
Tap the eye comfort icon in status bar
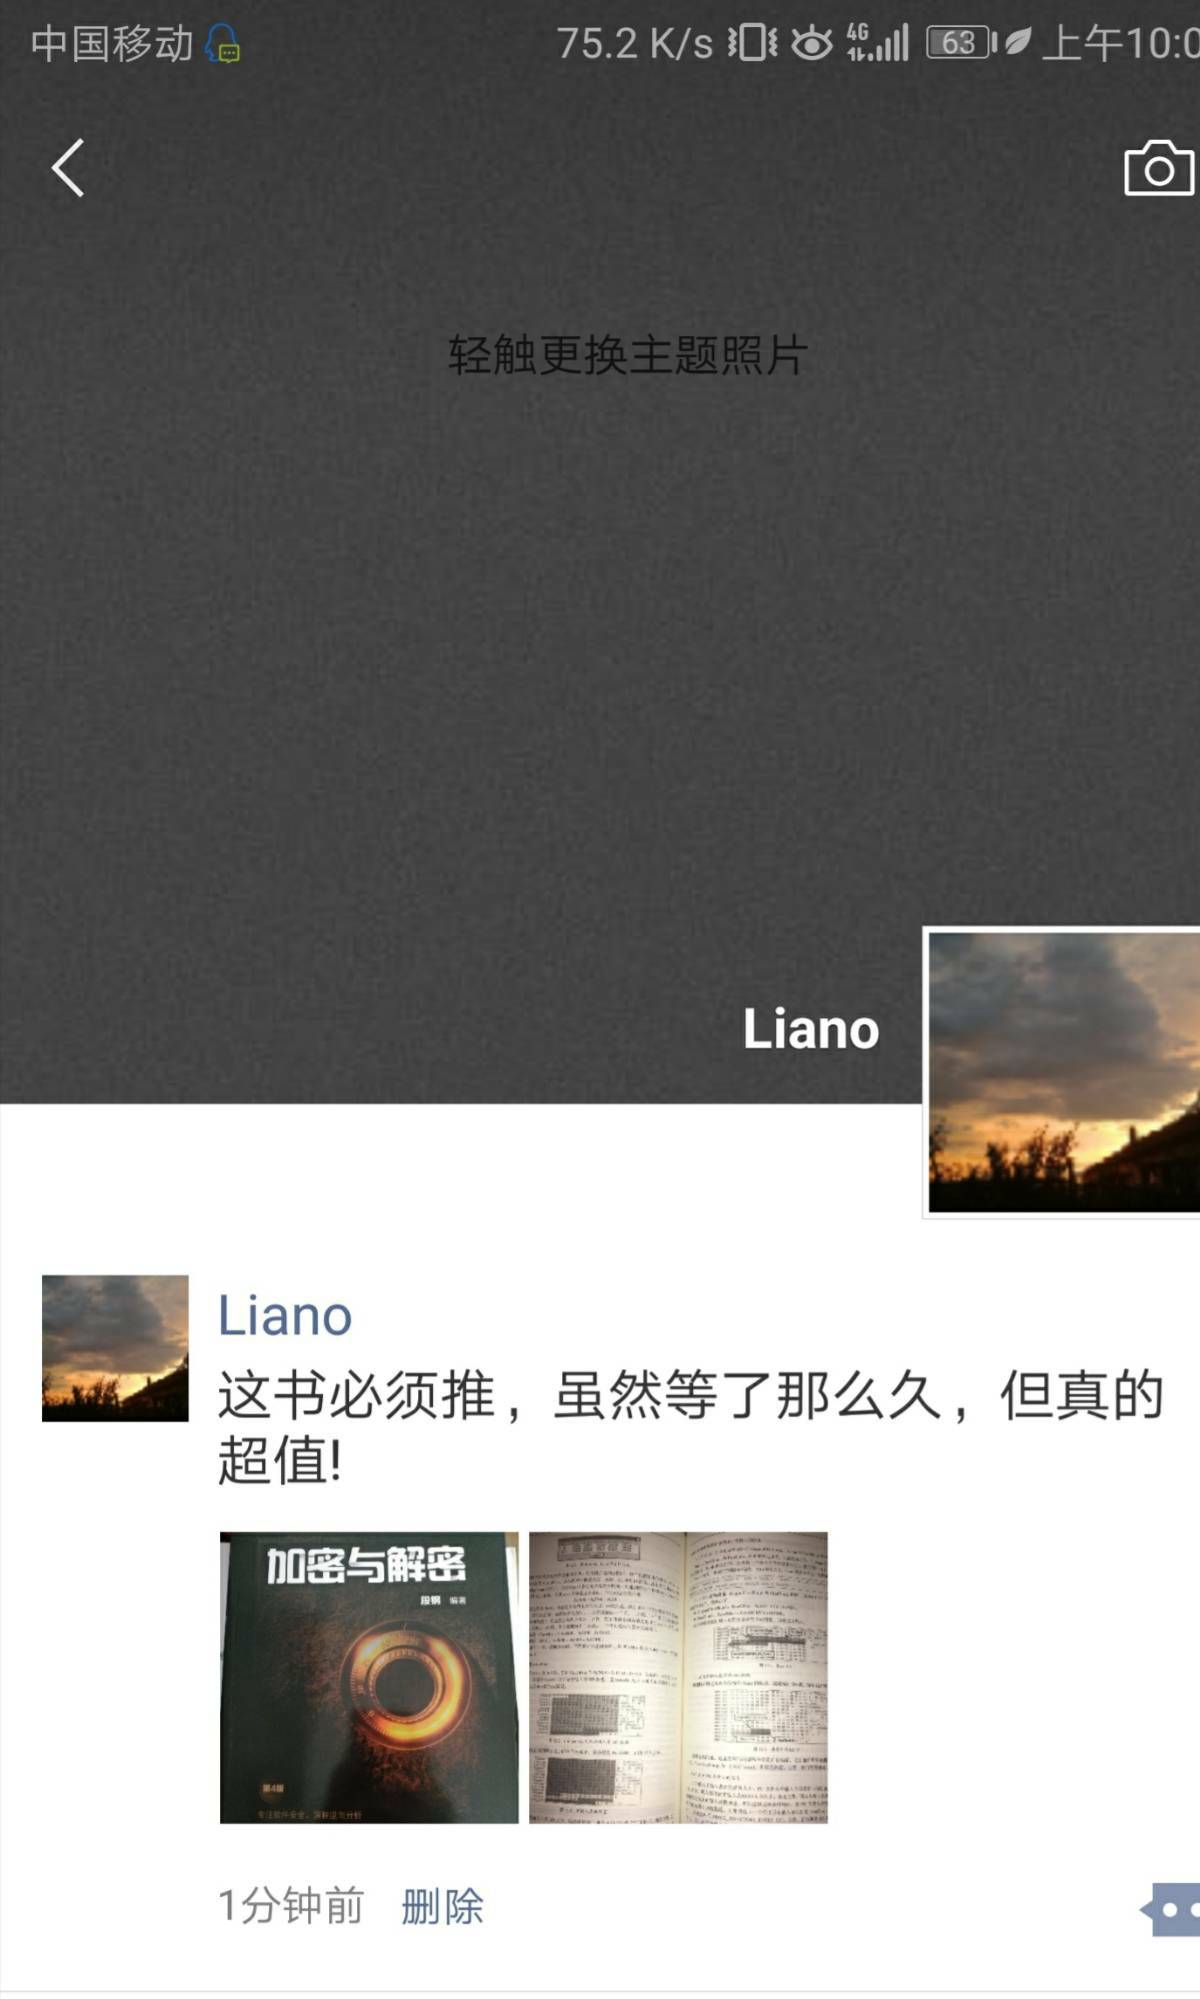click(811, 43)
